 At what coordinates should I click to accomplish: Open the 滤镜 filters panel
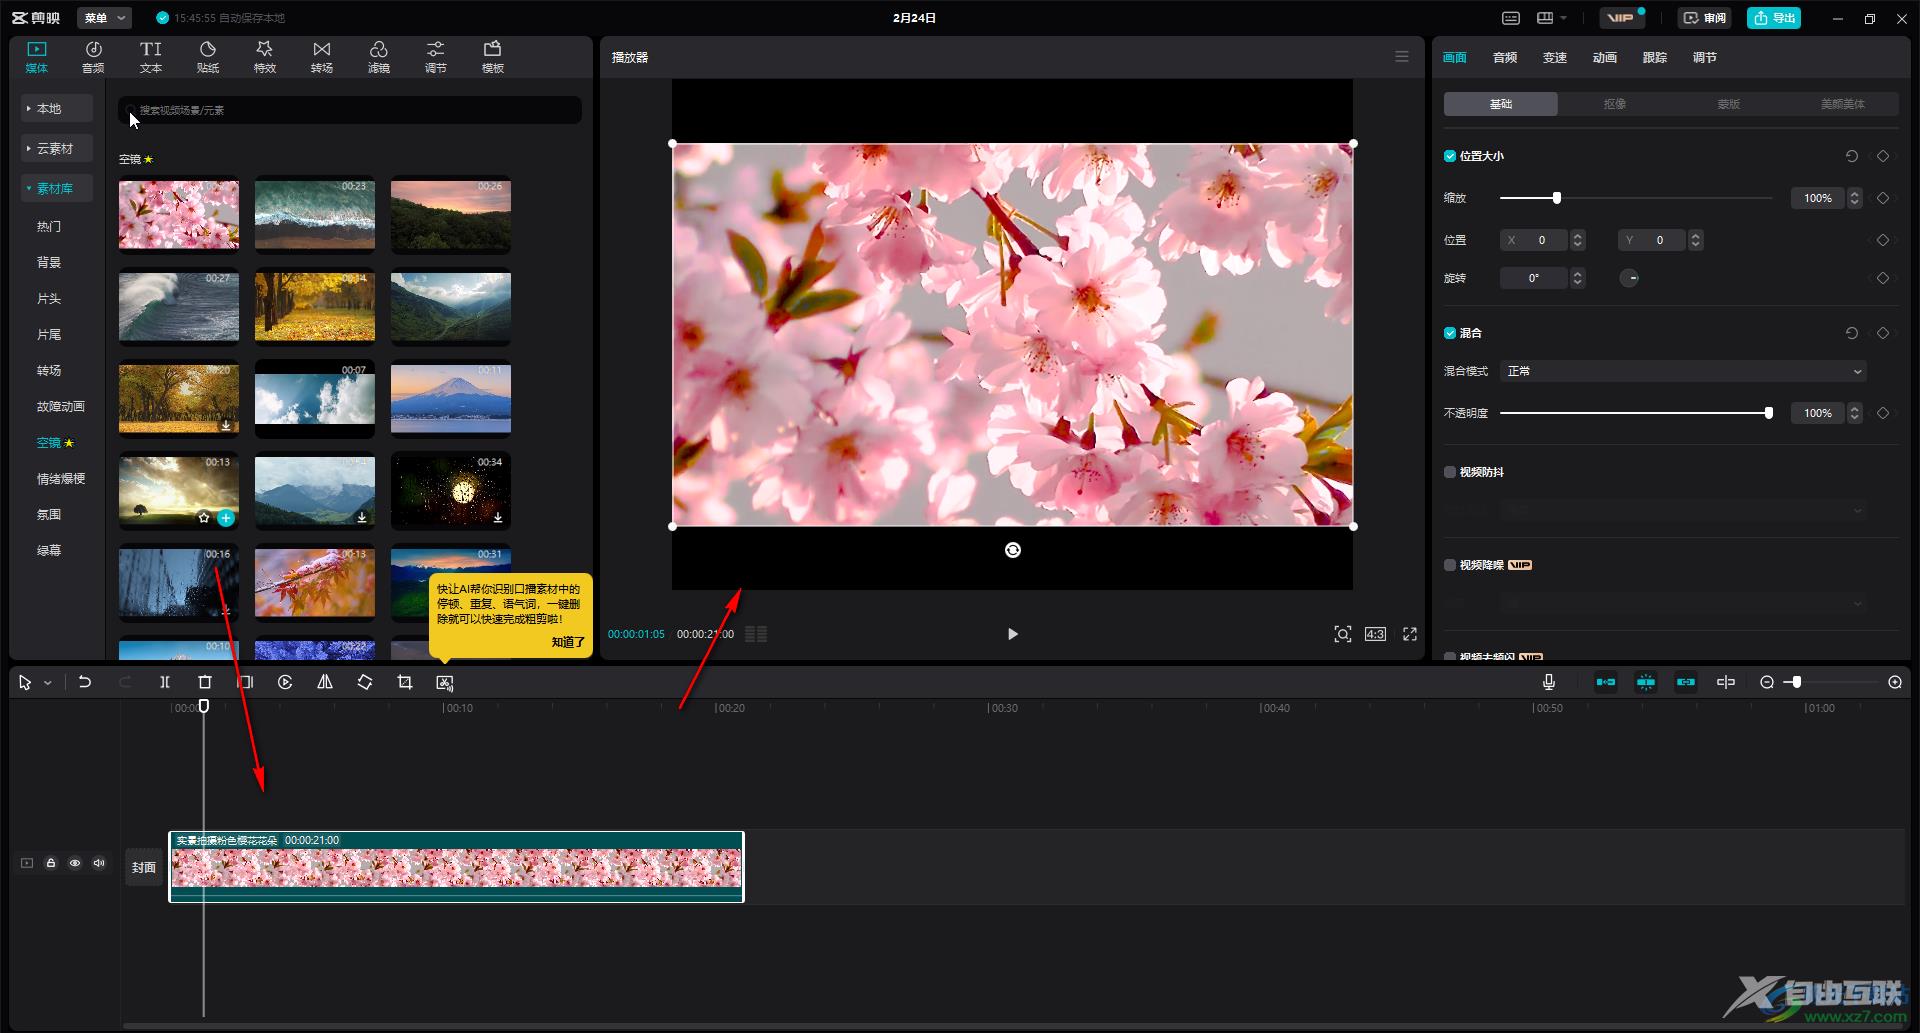(x=378, y=57)
